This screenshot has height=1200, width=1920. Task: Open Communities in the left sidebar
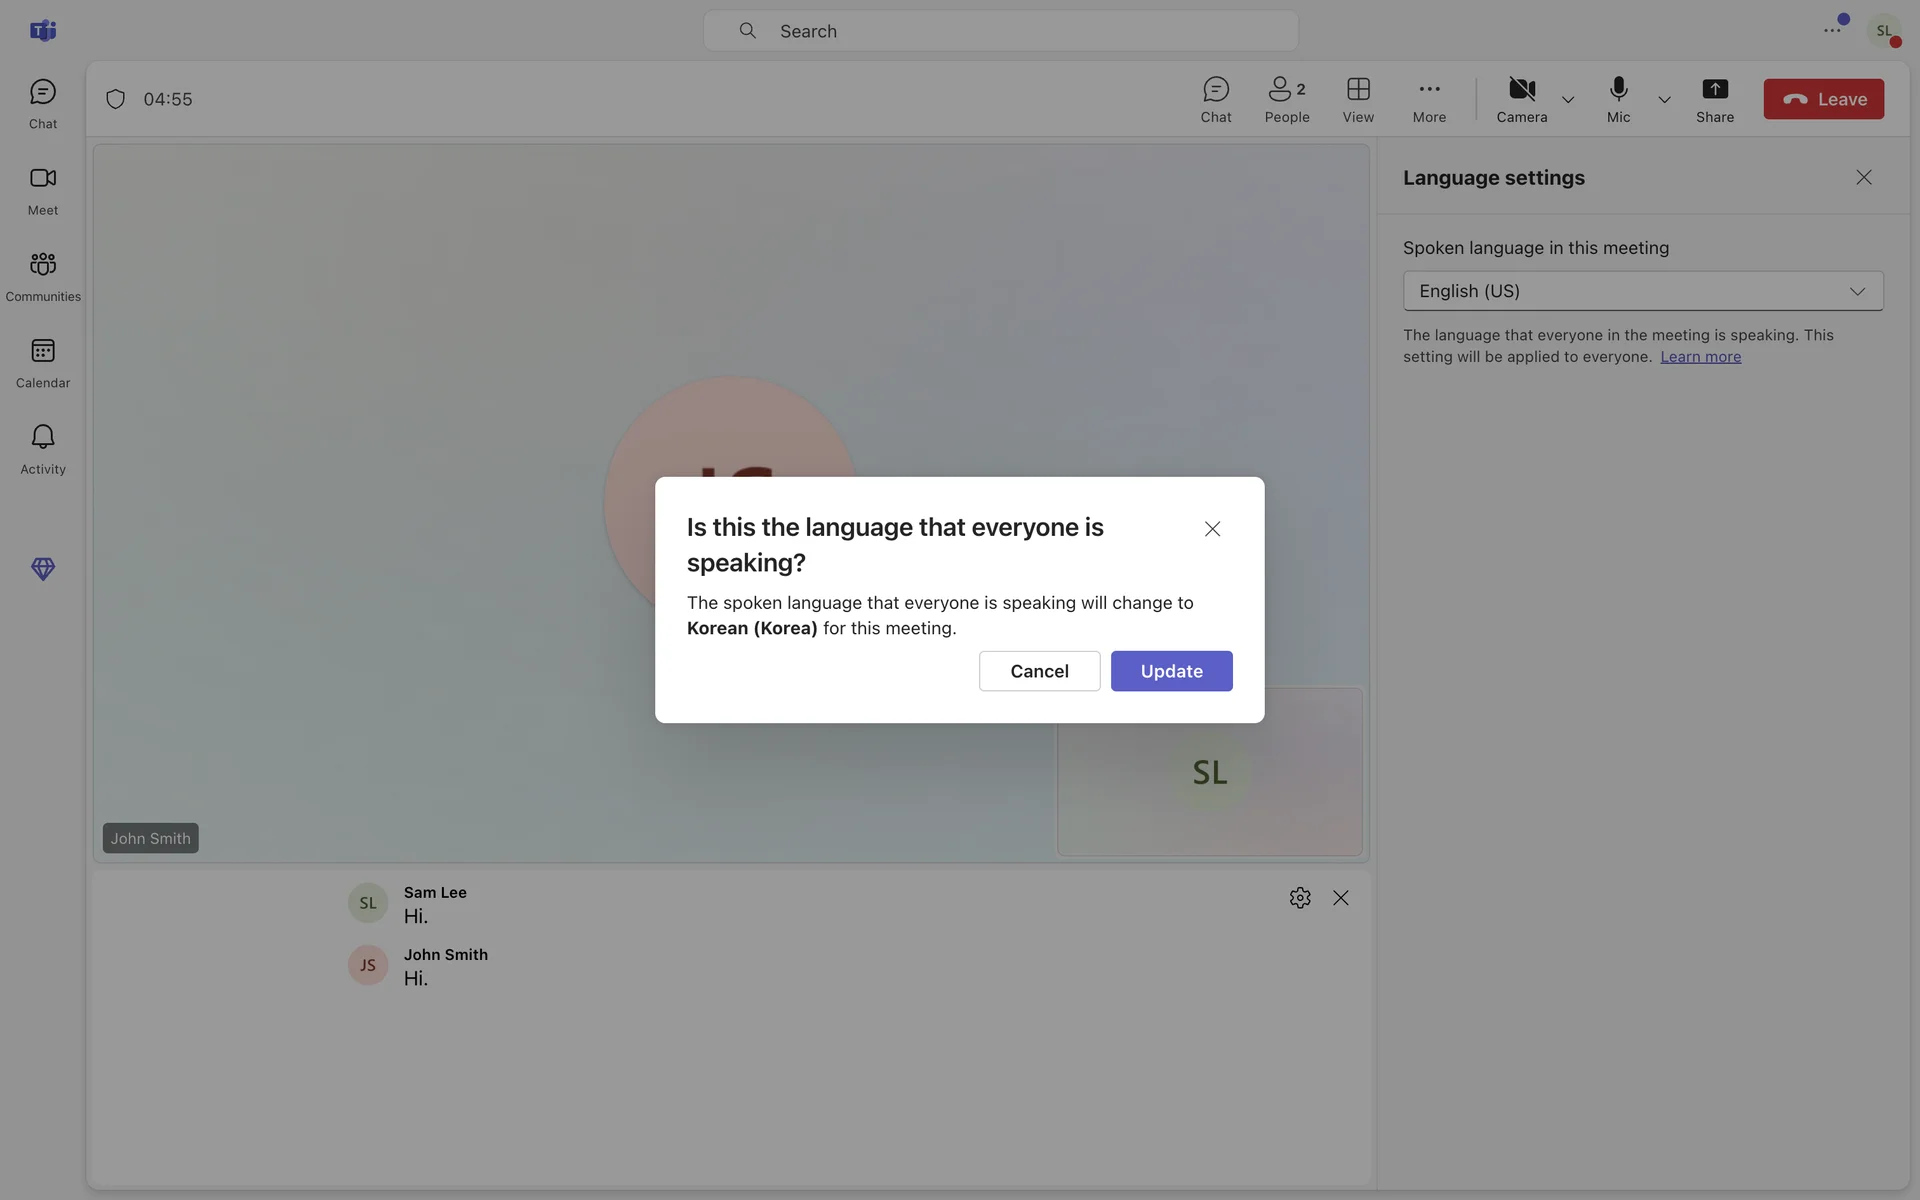(42, 275)
